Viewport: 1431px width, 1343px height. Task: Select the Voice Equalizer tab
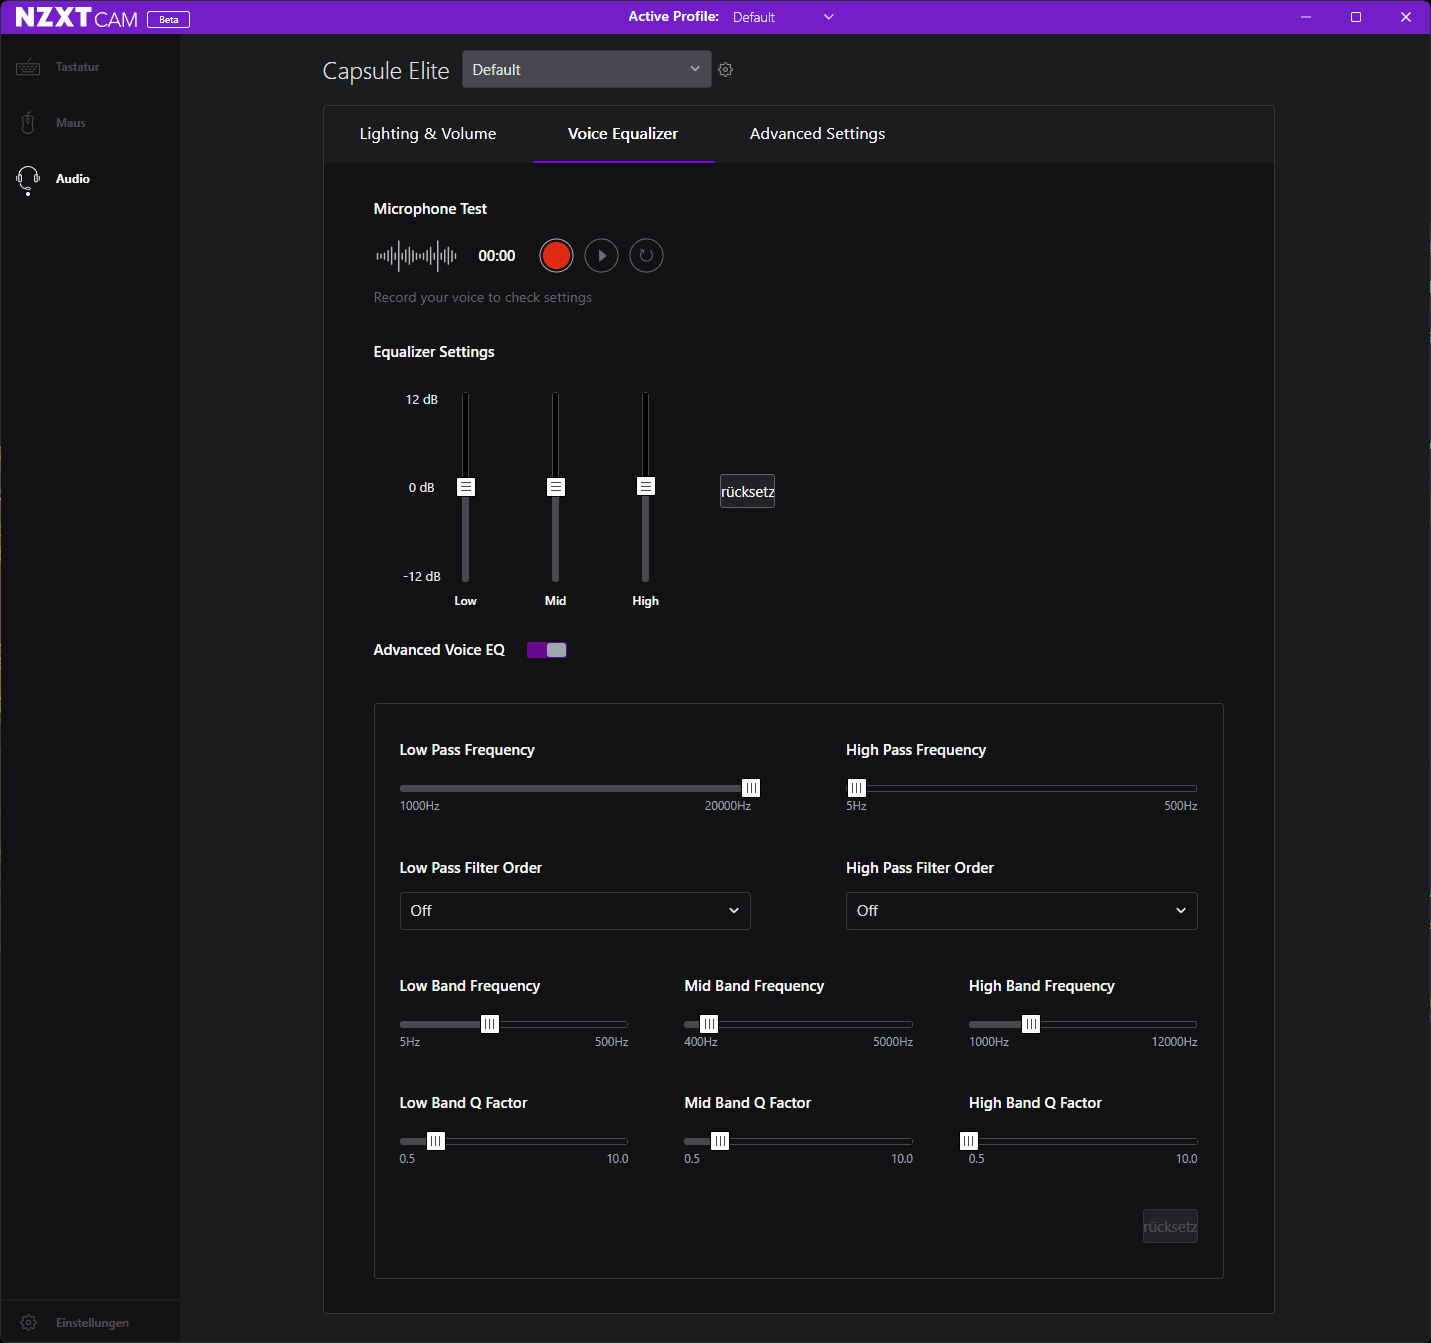click(x=623, y=134)
